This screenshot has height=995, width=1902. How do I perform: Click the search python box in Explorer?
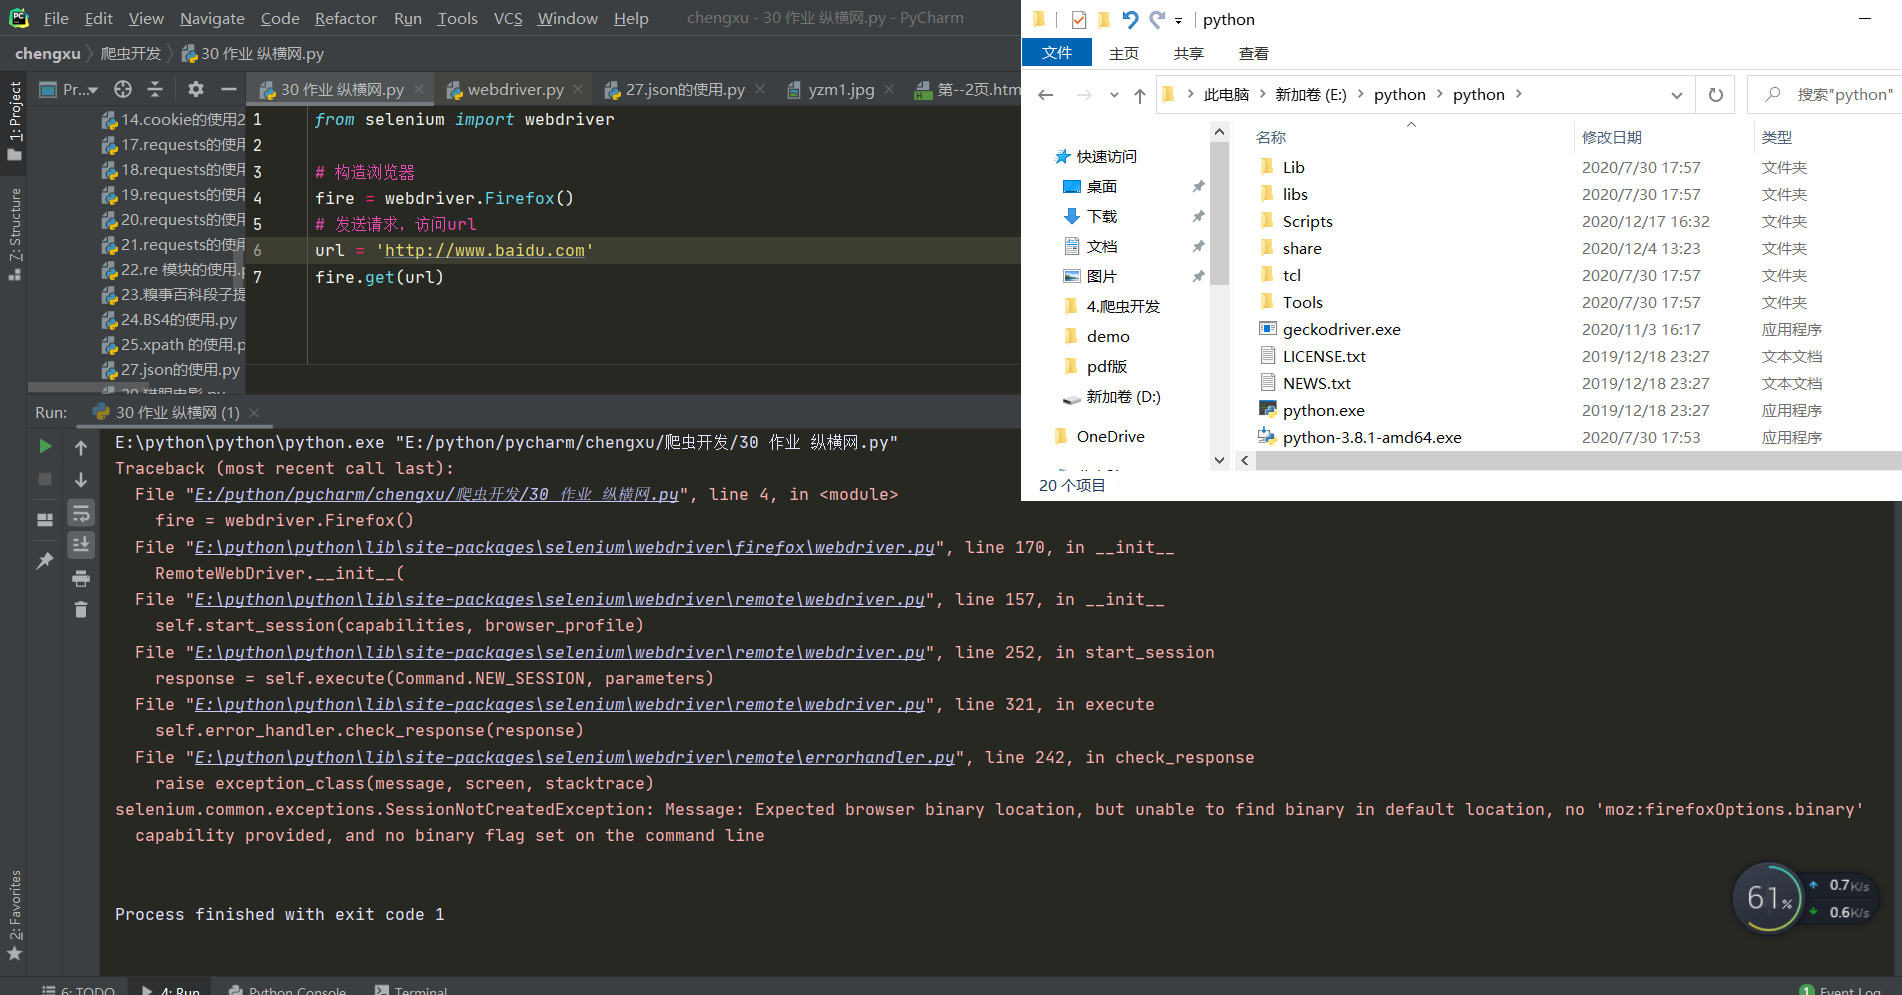(x=1825, y=94)
